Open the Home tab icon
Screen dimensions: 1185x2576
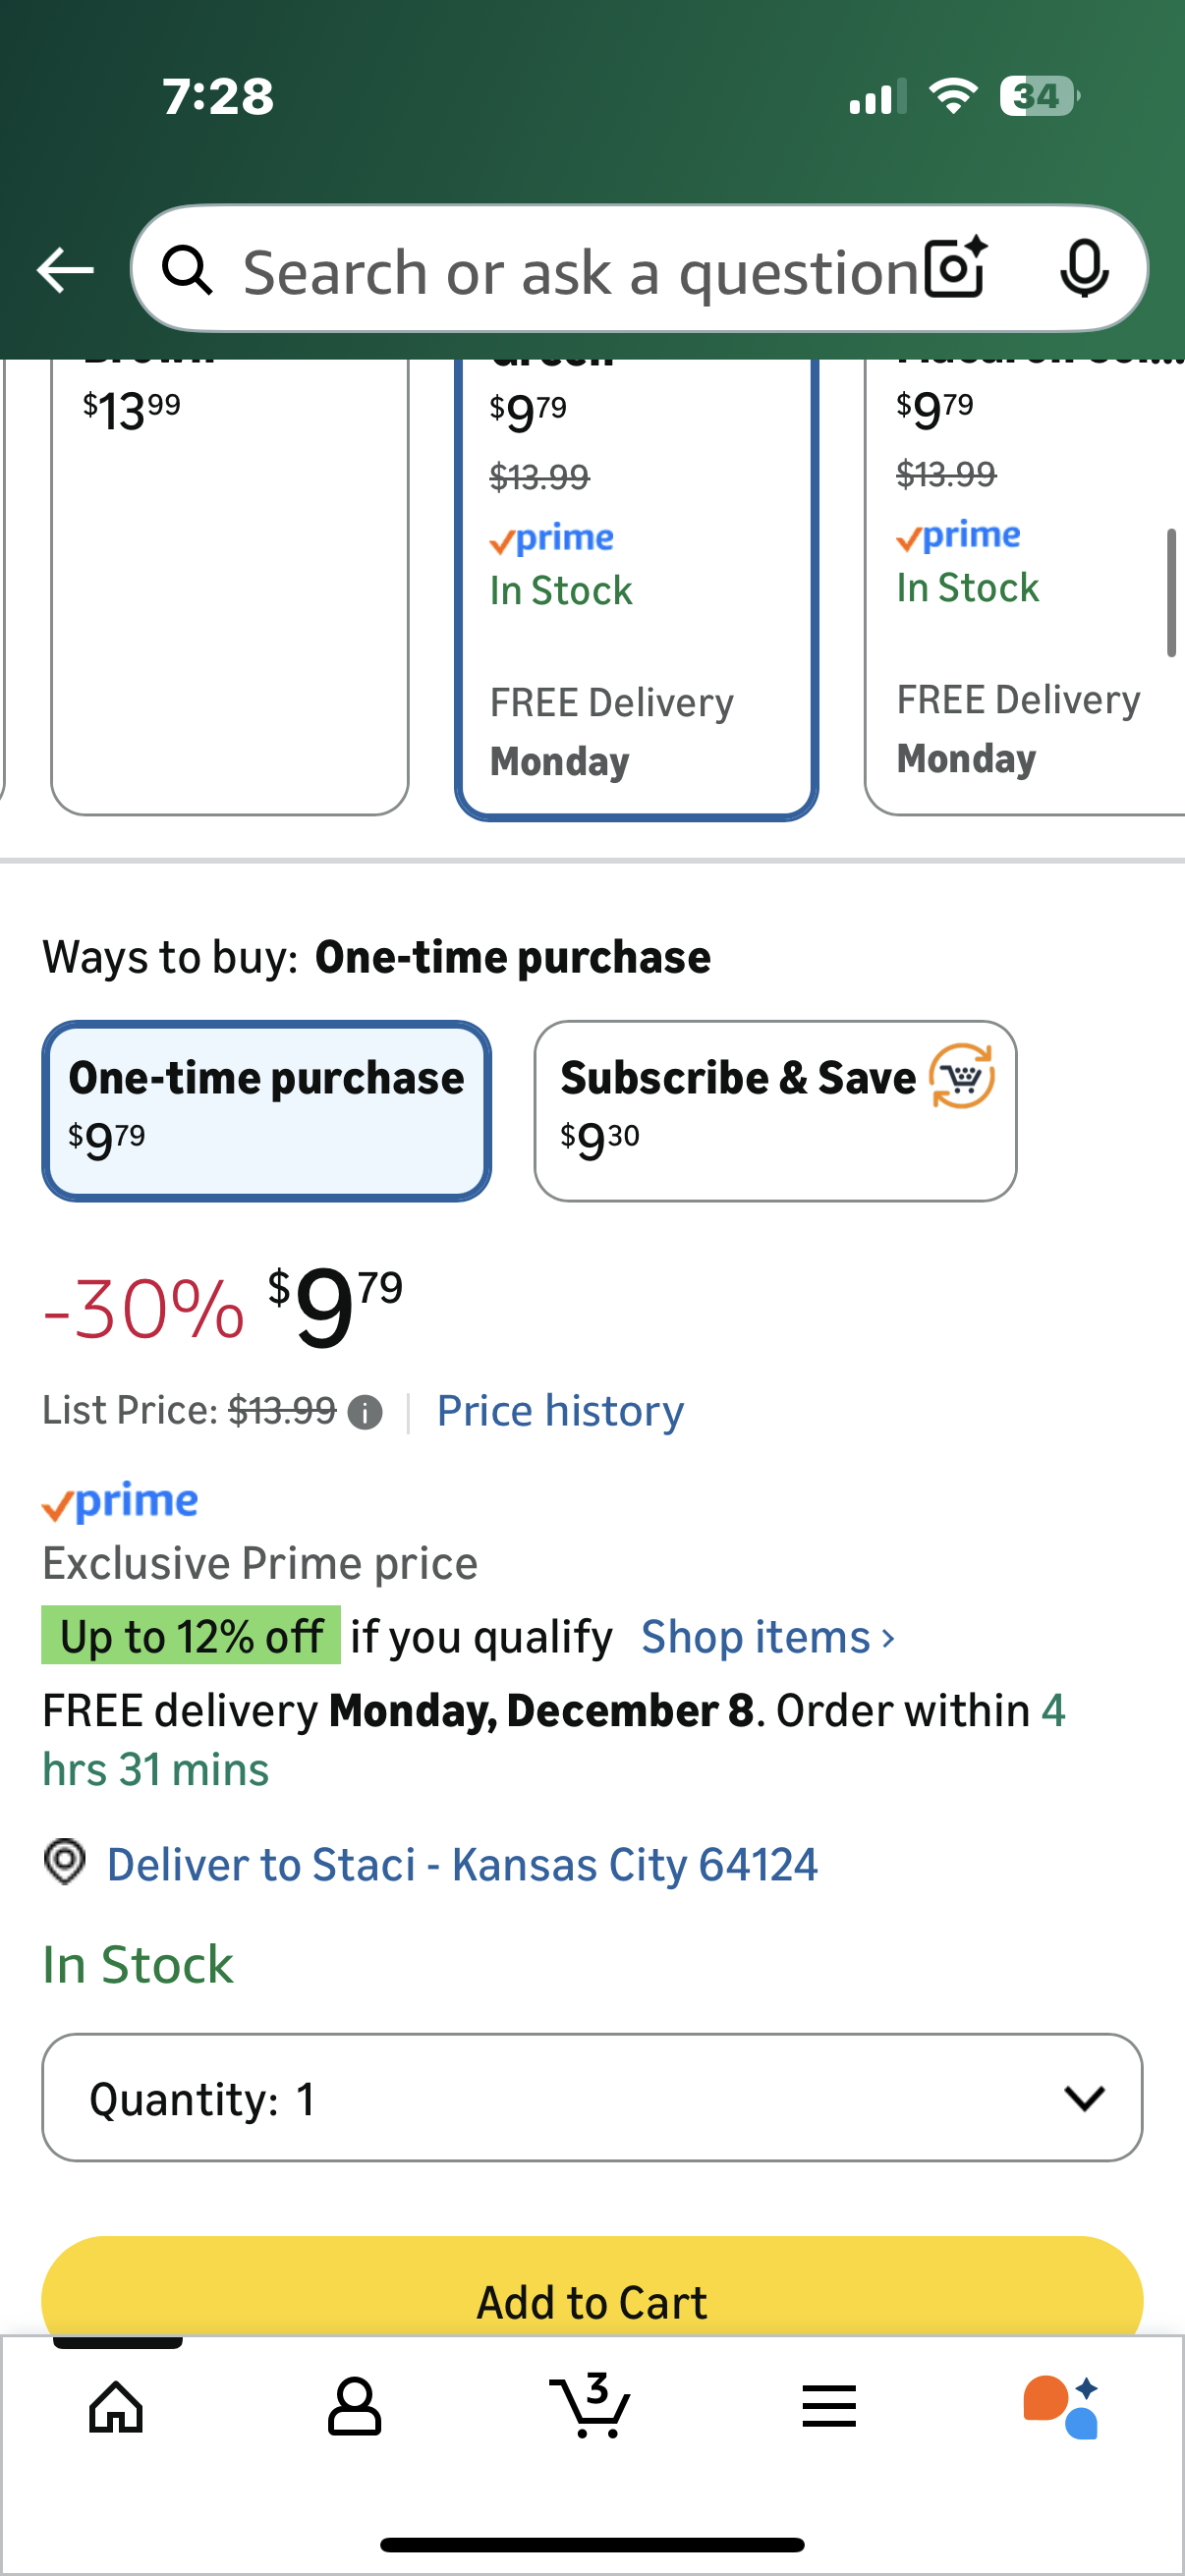click(116, 2406)
